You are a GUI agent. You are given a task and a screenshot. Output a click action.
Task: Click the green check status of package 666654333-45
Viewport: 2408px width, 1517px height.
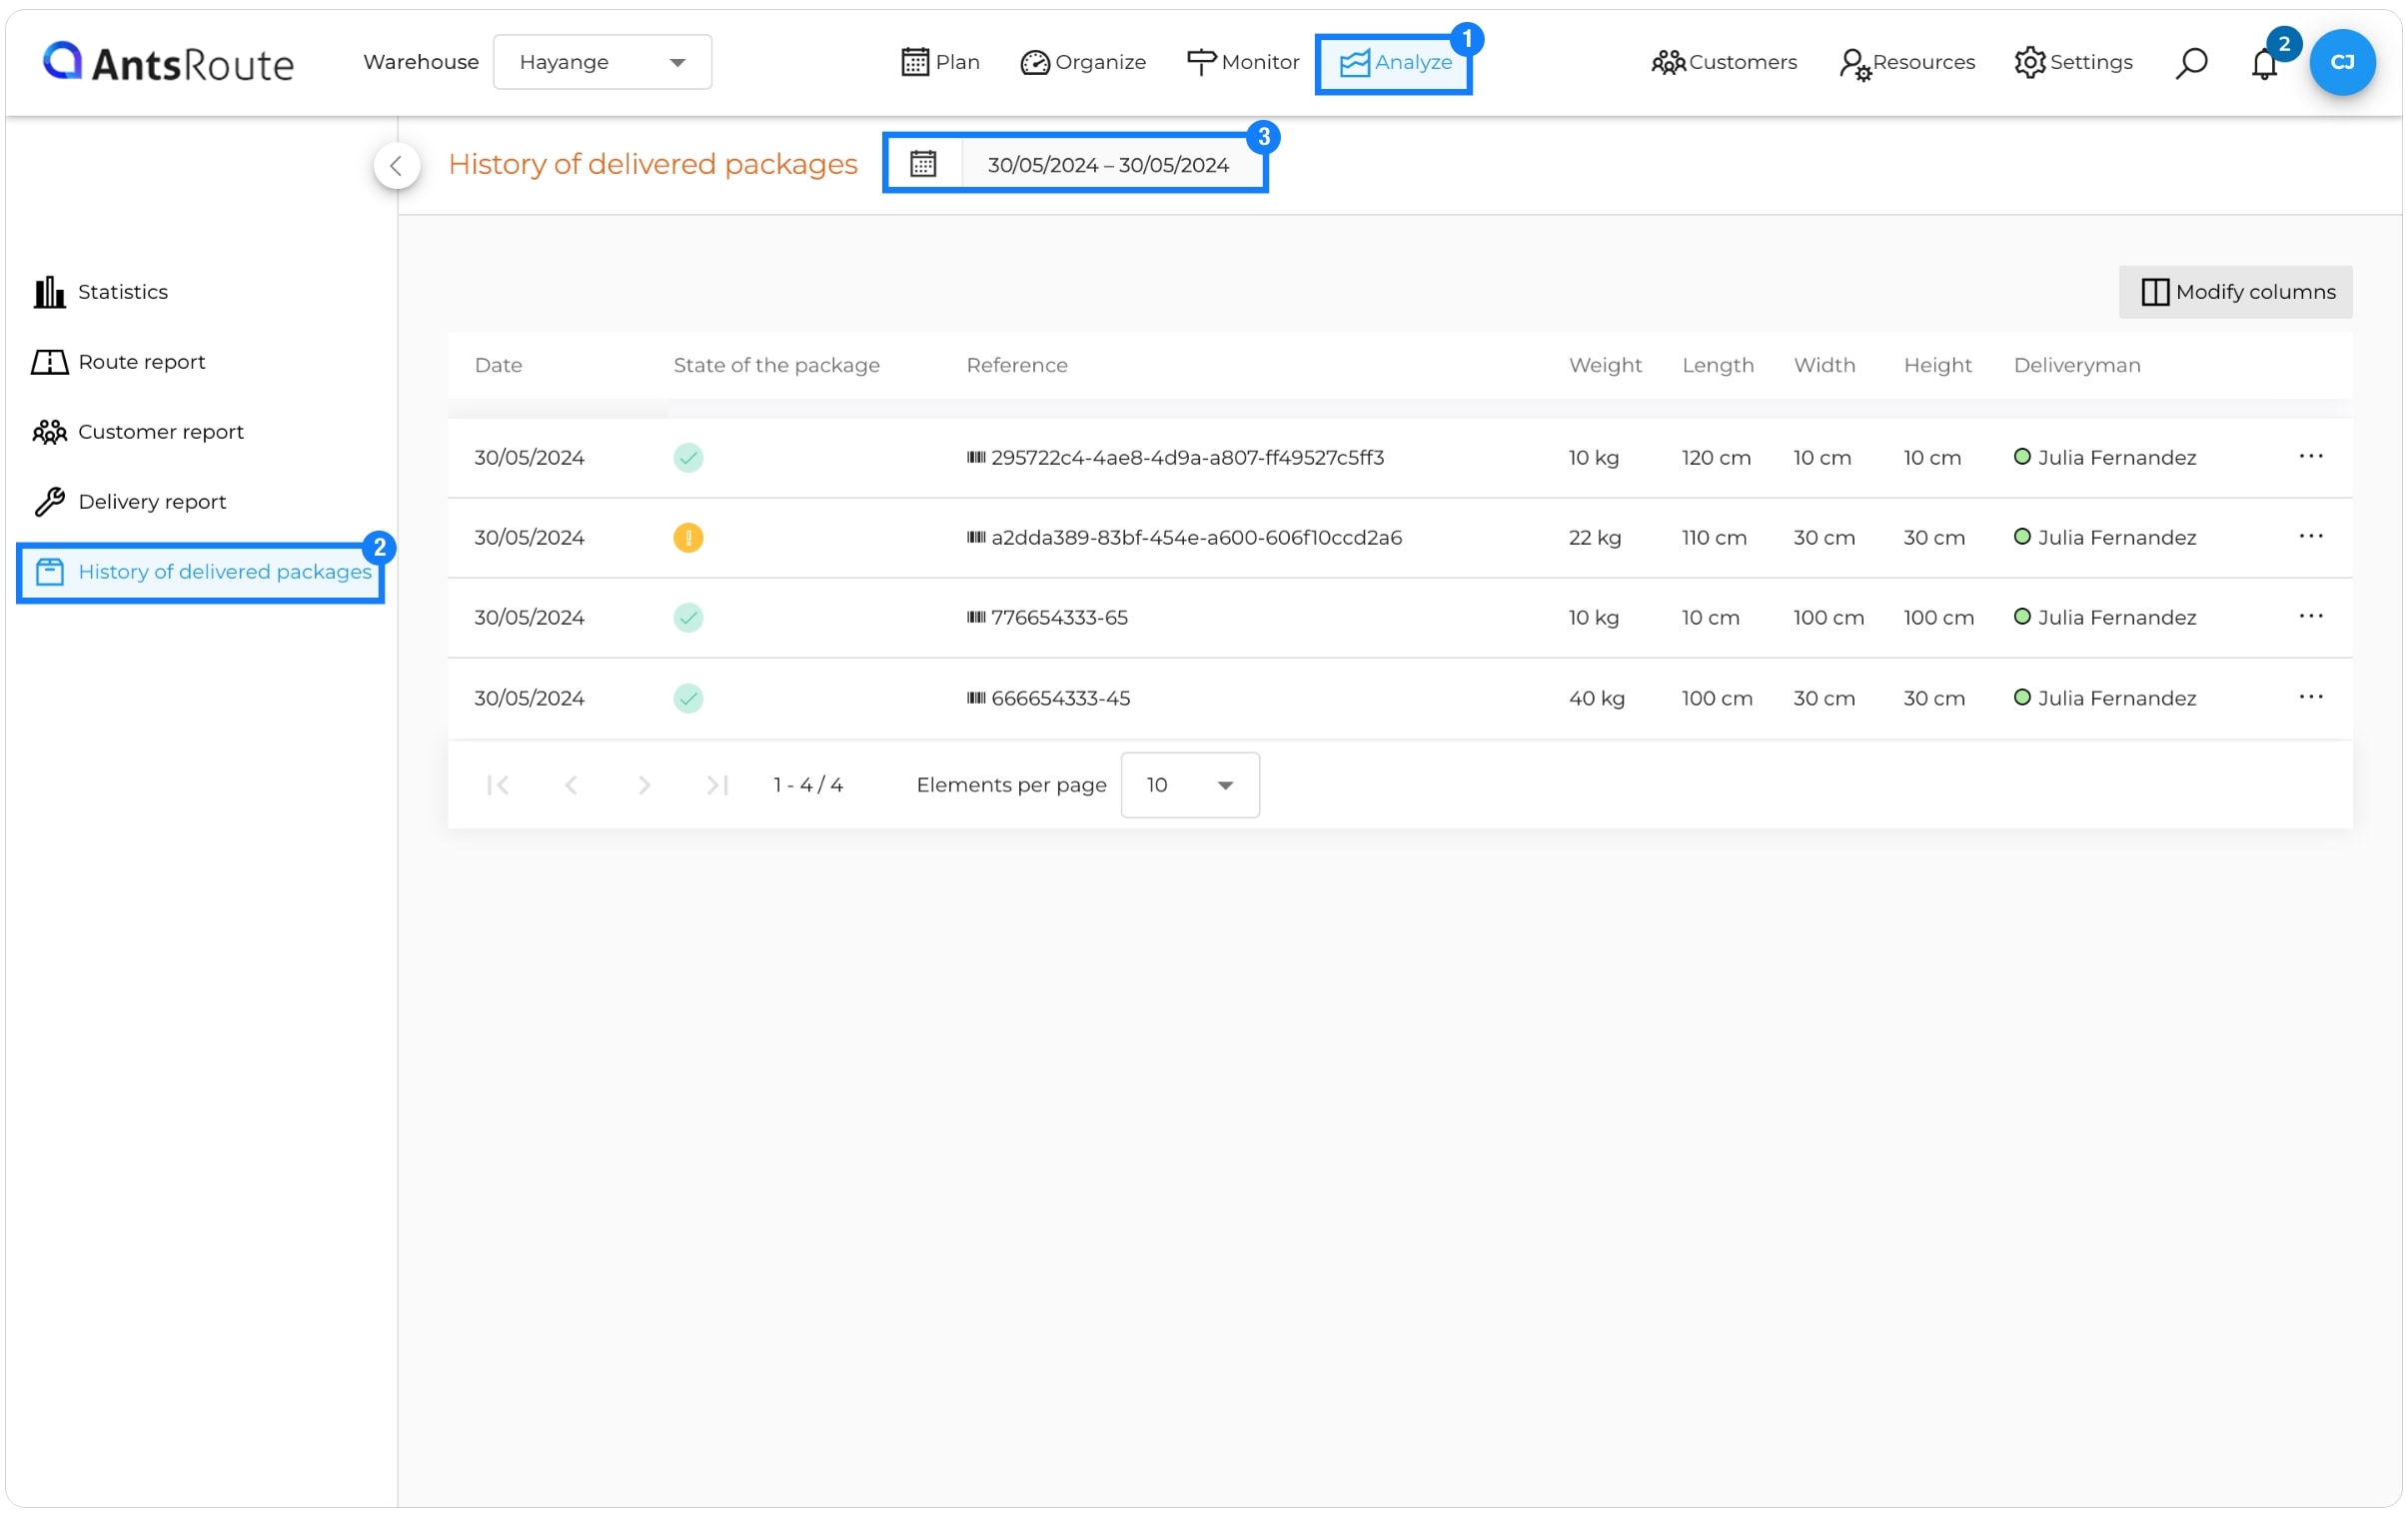point(688,699)
